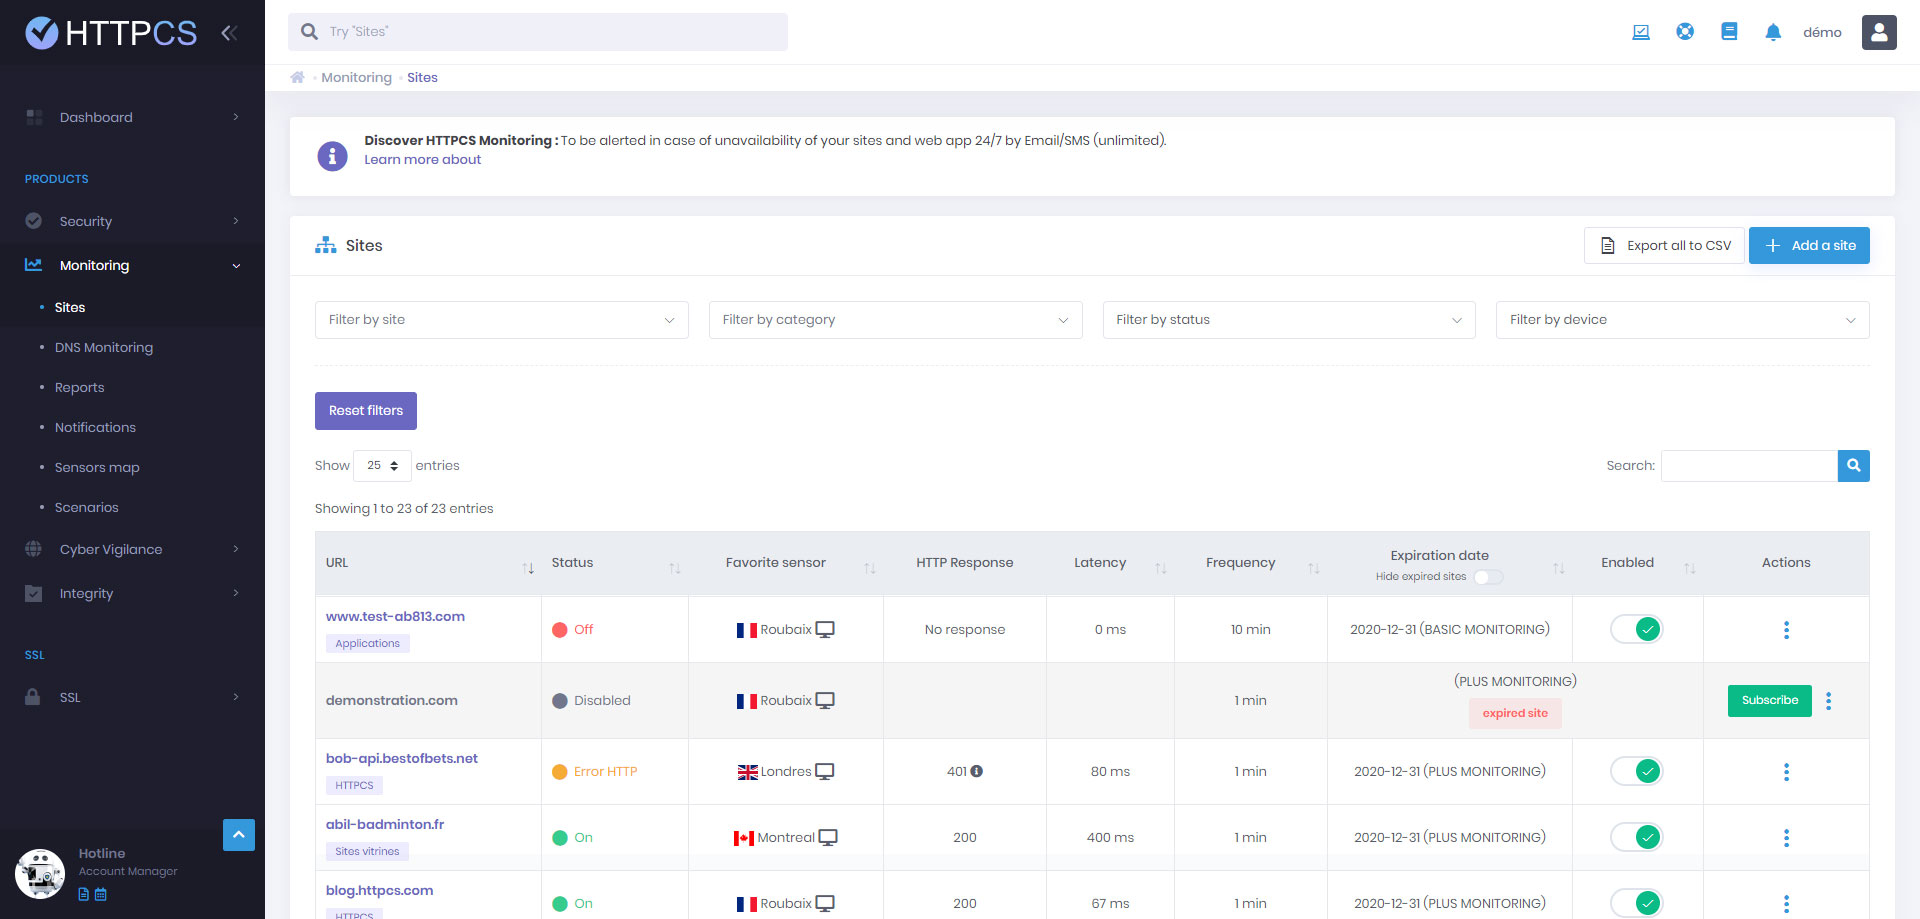Change the Show entries count selector

click(382, 466)
